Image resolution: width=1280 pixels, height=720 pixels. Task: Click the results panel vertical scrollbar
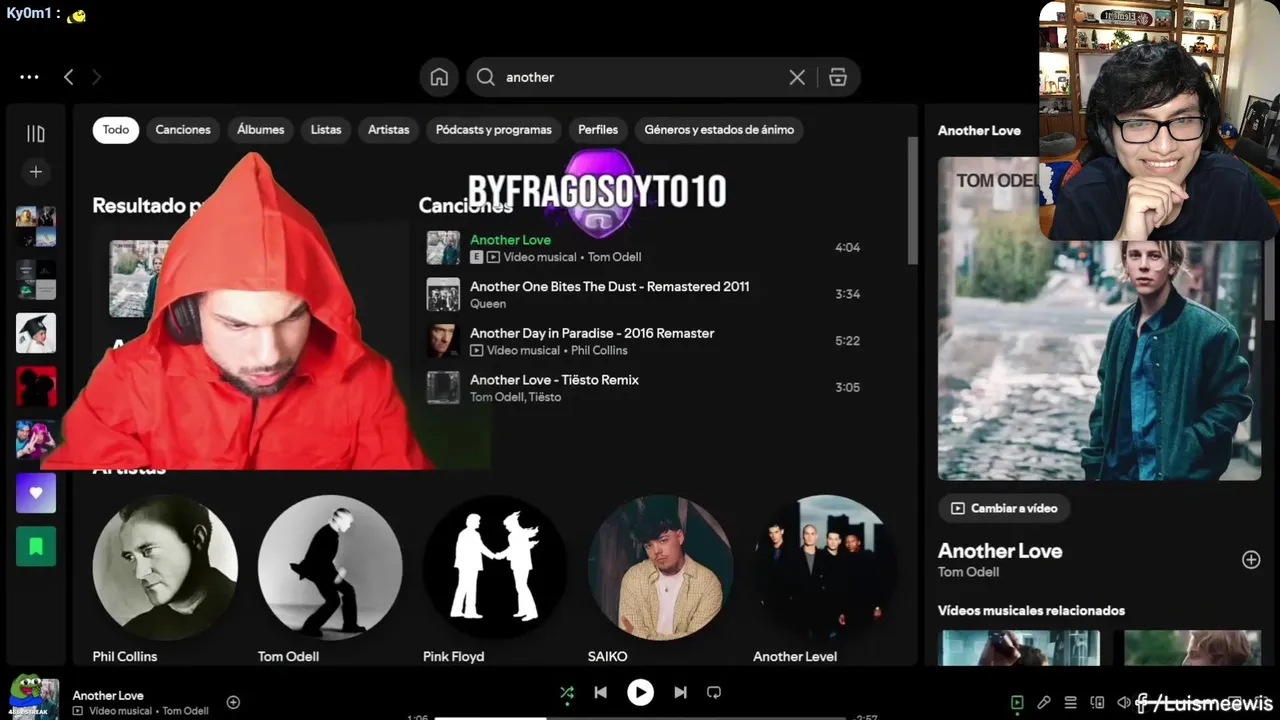click(x=912, y=200)
